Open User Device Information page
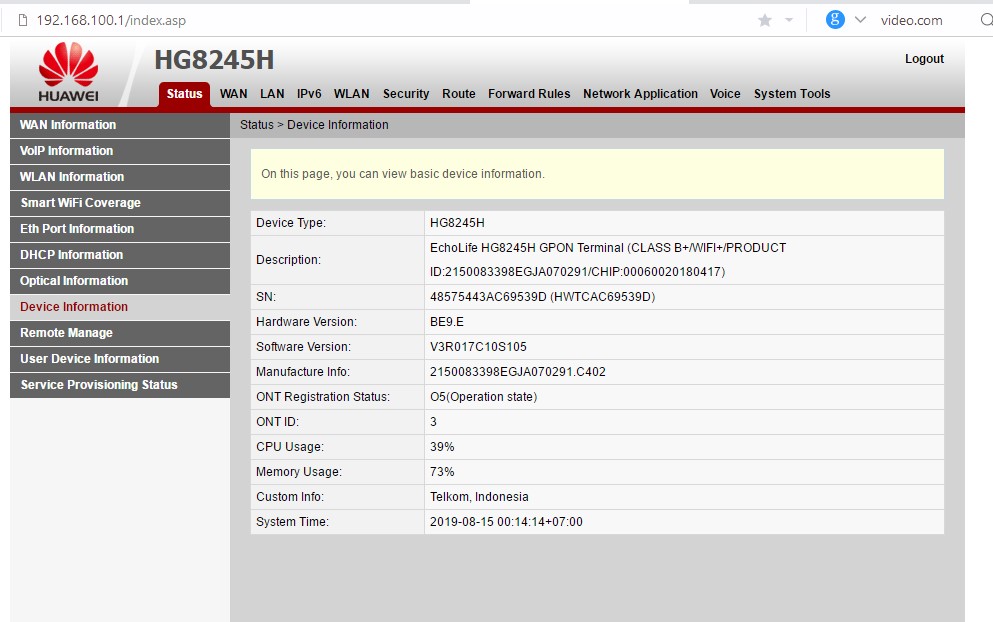993x622 pixels. [x=120, y=359]
